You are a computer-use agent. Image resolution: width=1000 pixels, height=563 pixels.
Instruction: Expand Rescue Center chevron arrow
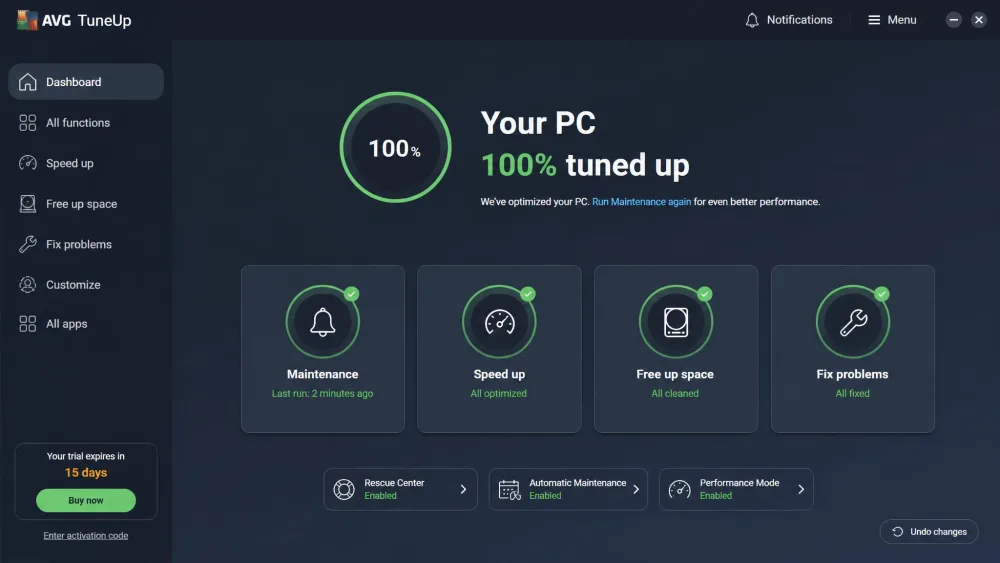464,489
